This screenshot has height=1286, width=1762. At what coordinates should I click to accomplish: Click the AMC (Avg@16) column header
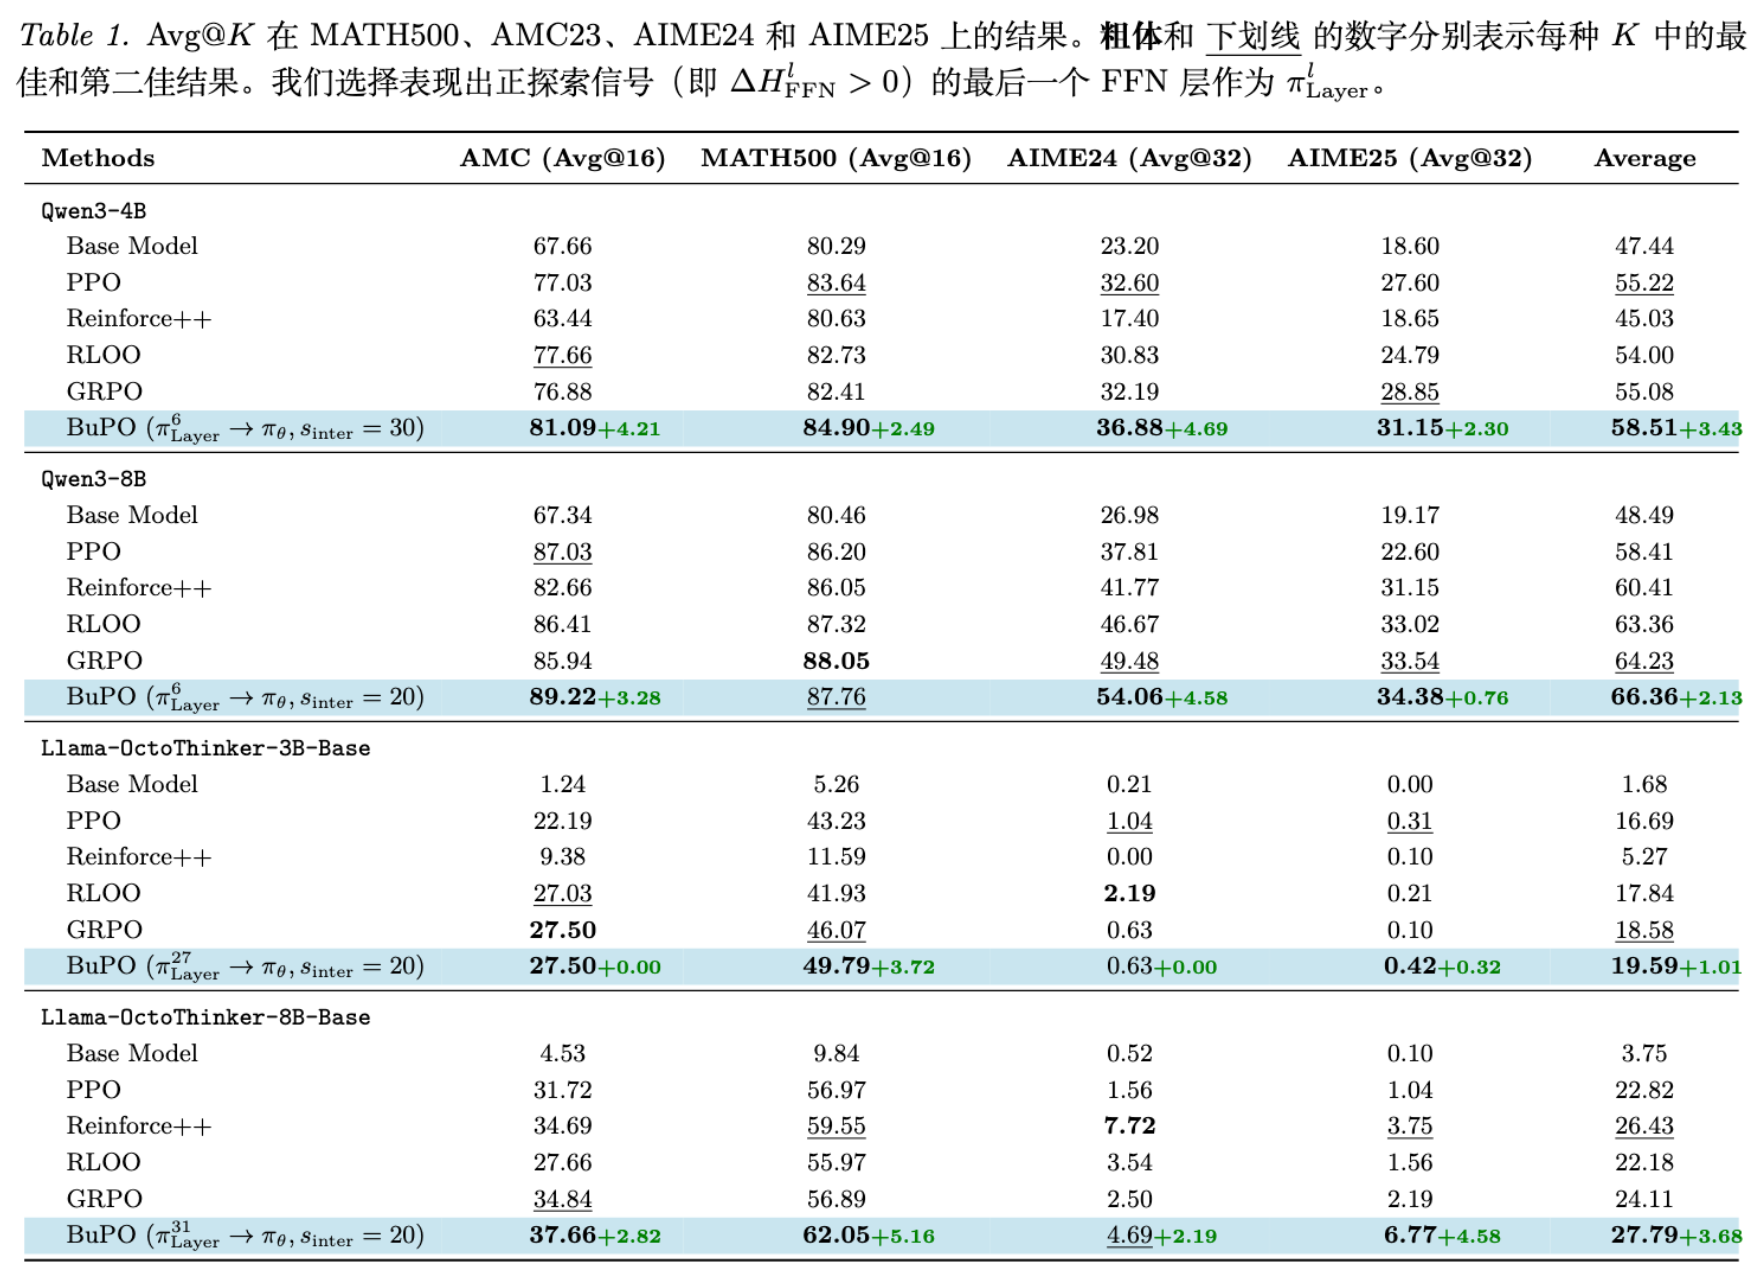pyautogui.click(x=562, y=158)
